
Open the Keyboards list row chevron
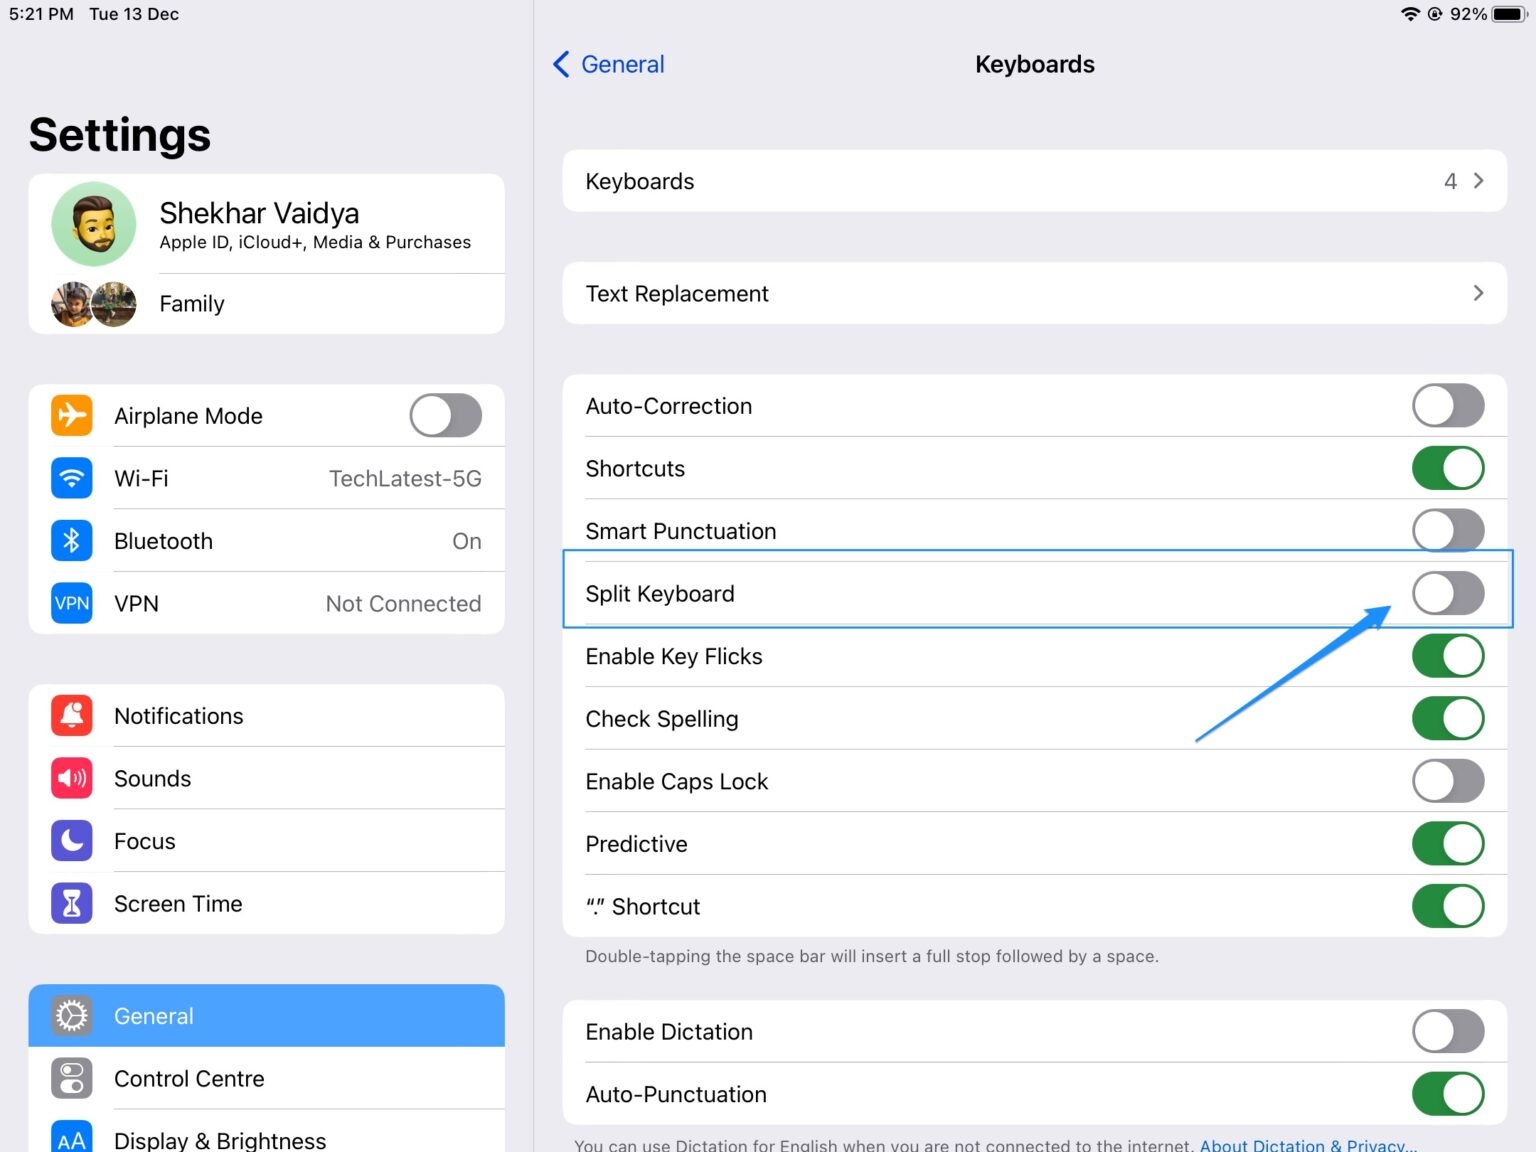(1478, 181)
